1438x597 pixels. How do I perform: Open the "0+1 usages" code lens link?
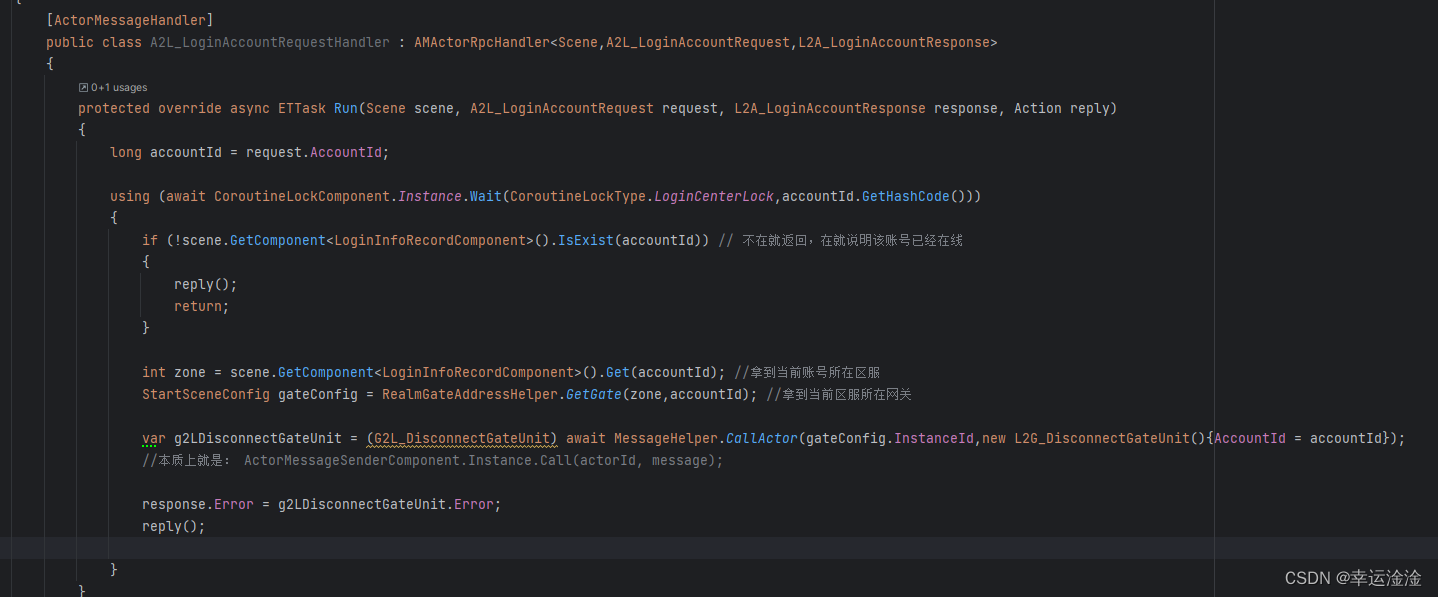point(119,88)
